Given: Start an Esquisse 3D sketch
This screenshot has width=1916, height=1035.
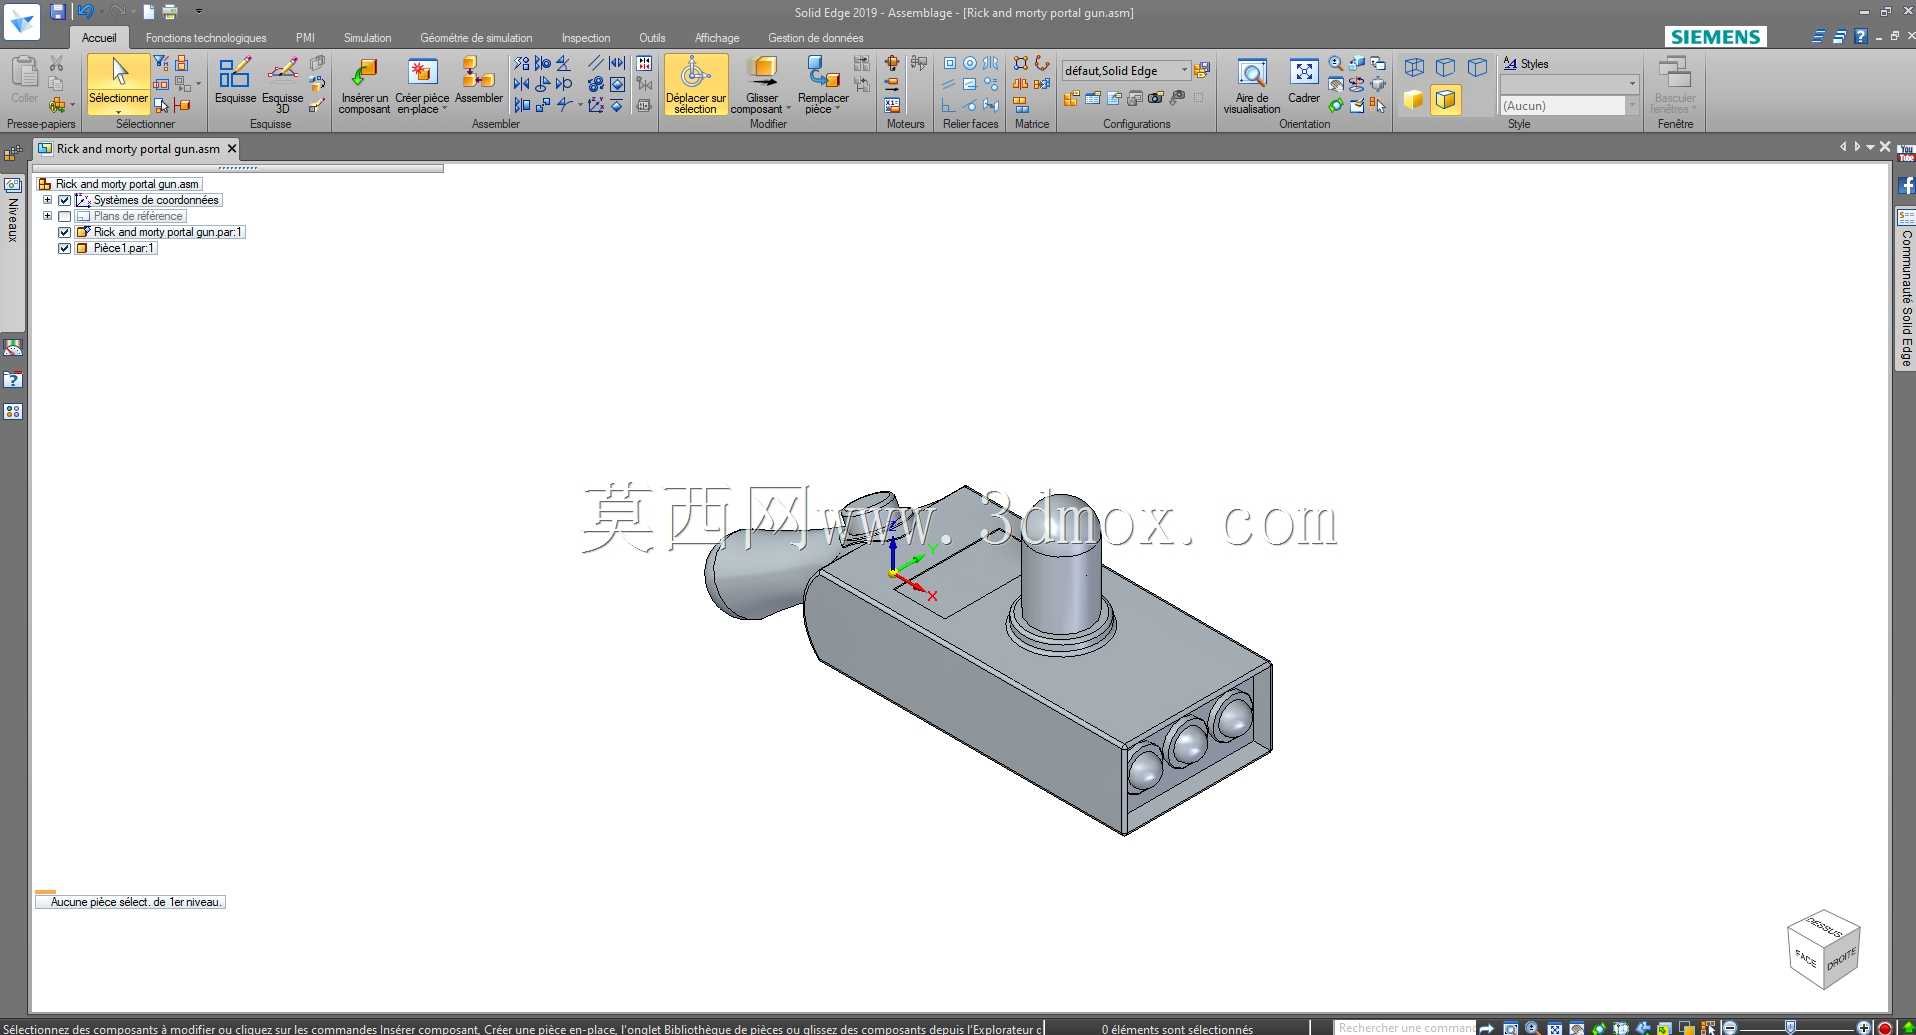Looking at the screenshot, I should coord(282,84).
